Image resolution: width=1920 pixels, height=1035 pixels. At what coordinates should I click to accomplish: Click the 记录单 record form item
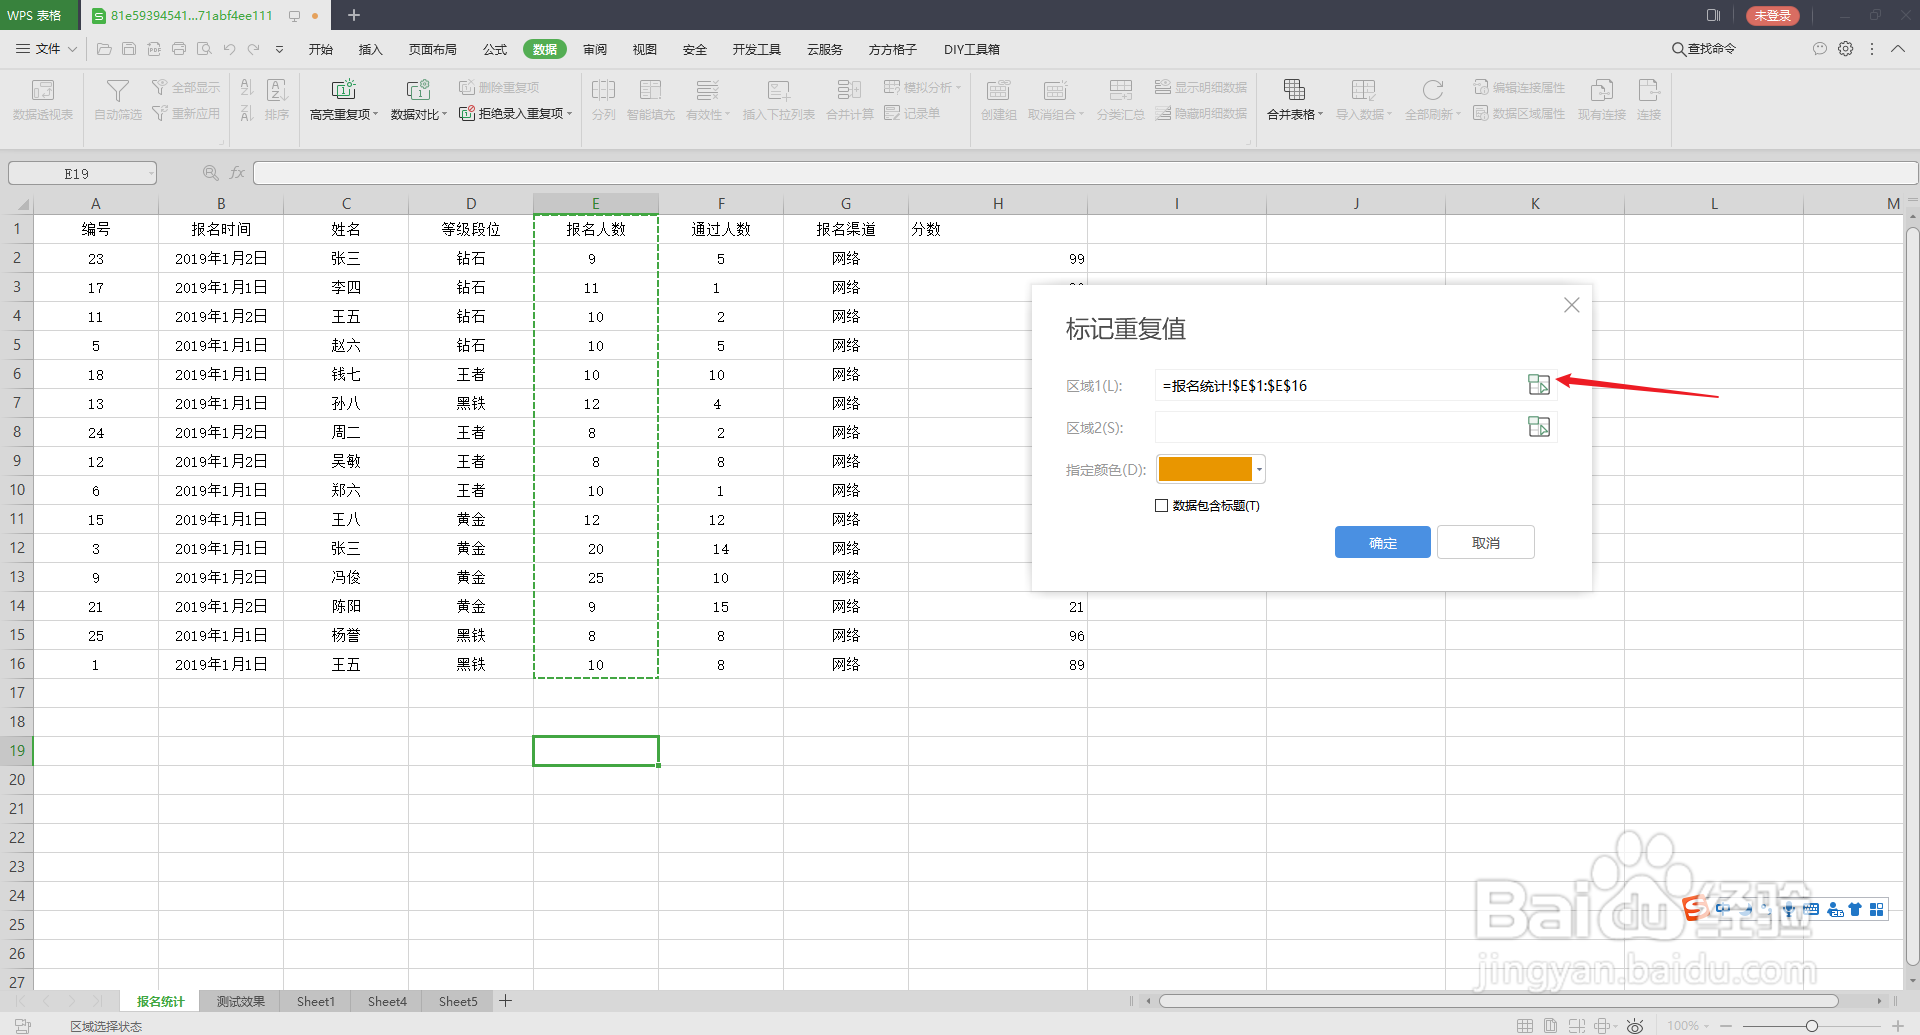pyautogui.click(x=912, y=114)
